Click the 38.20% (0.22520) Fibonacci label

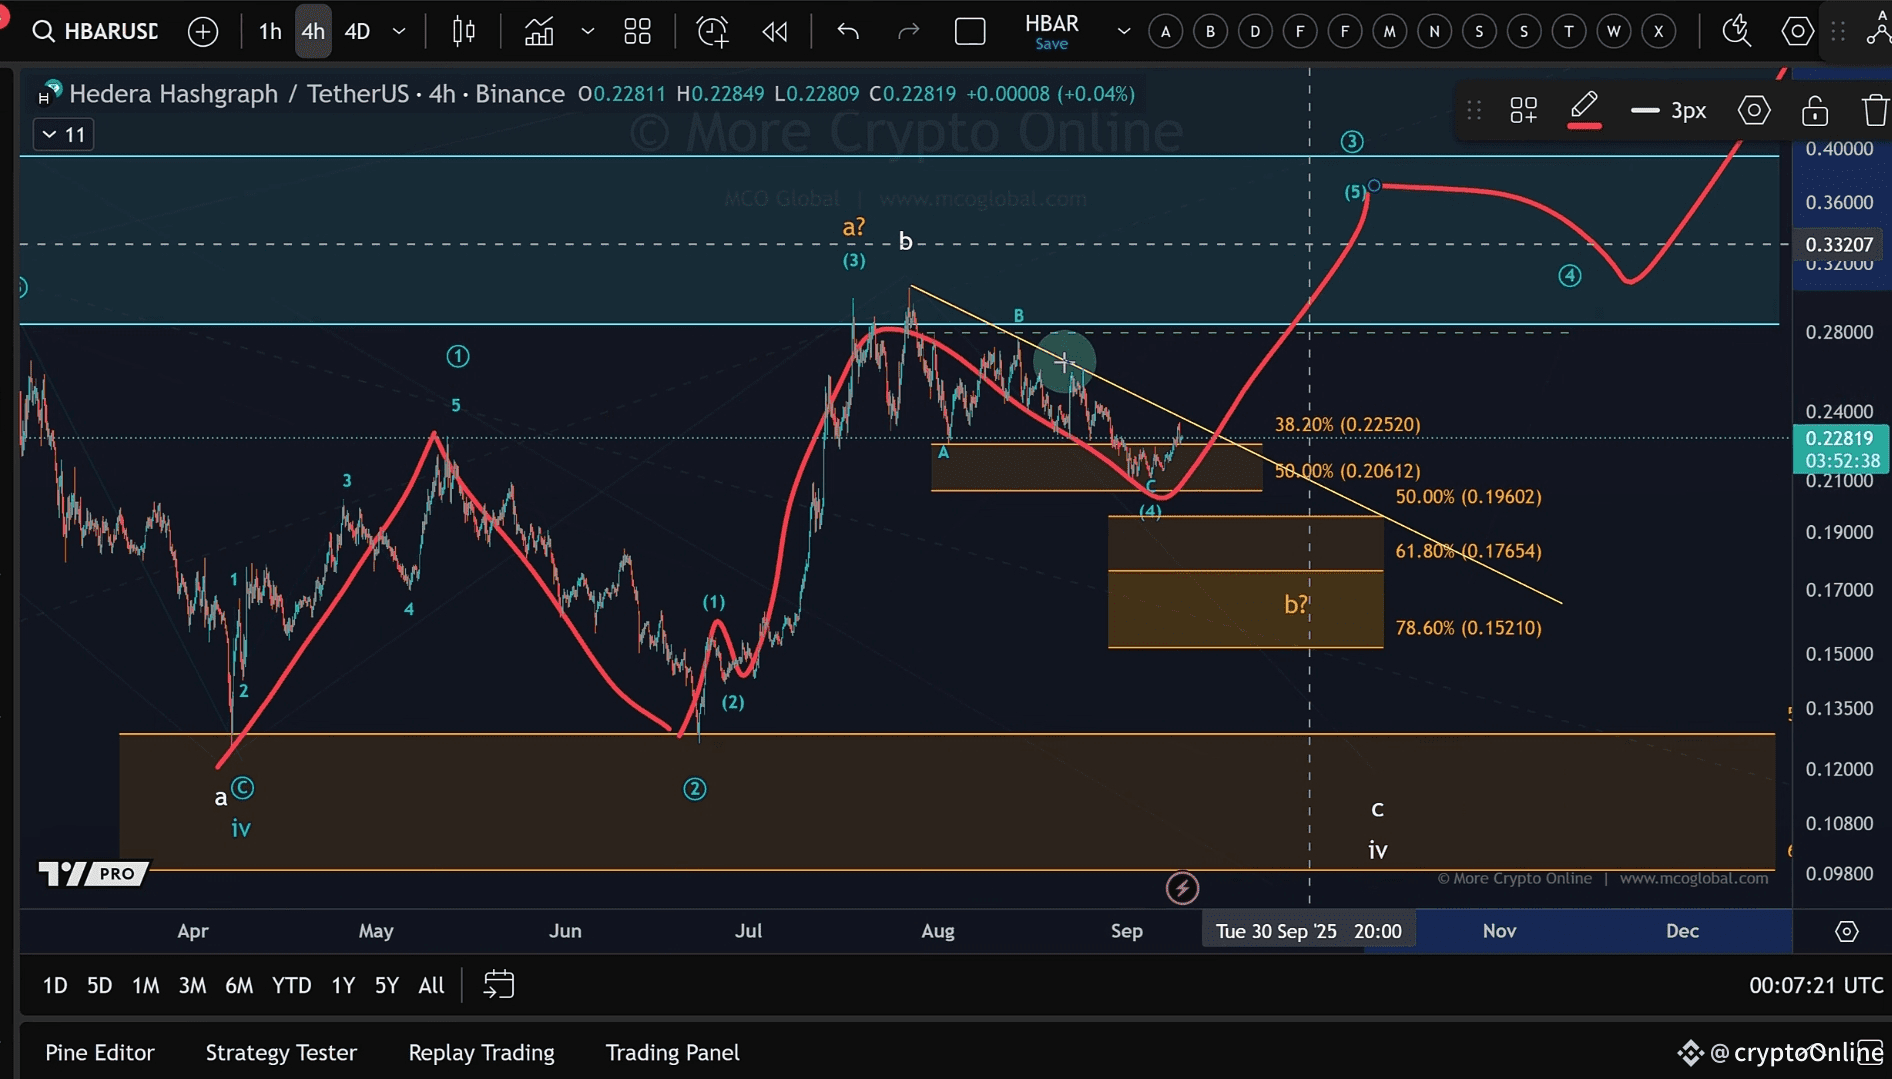coord(1347,425)
